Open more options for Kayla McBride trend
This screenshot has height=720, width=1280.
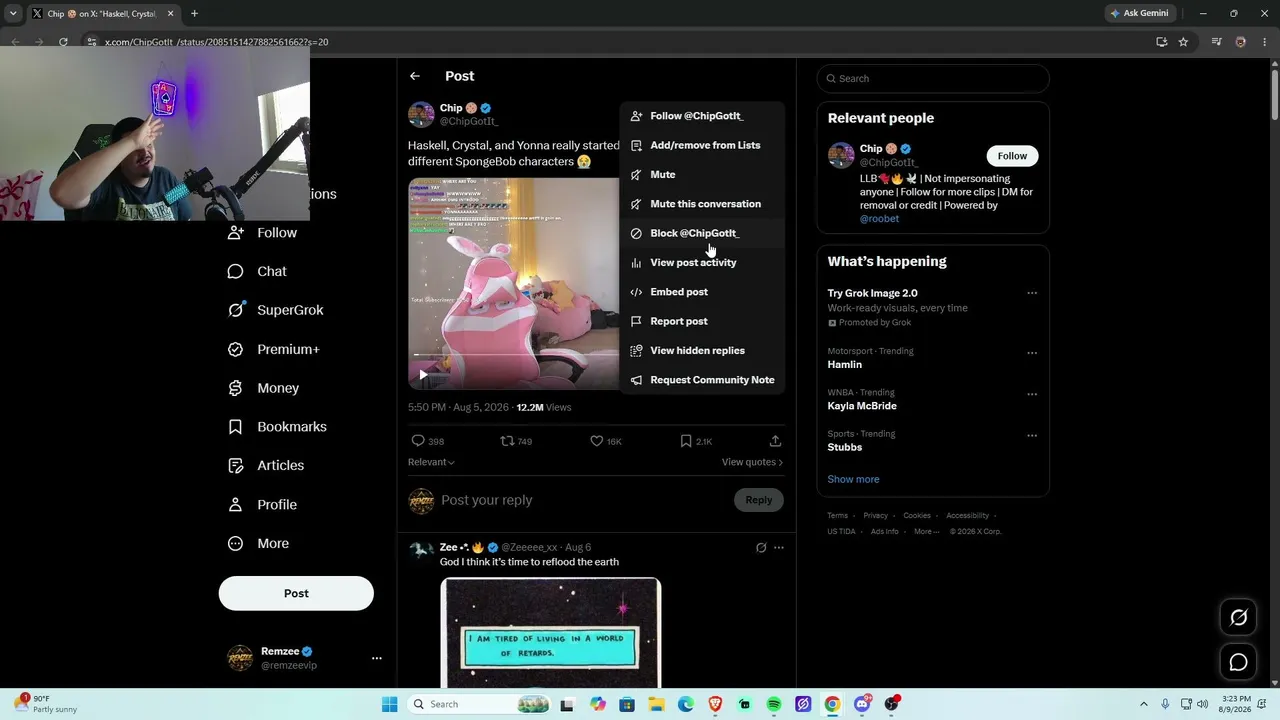1032,394
